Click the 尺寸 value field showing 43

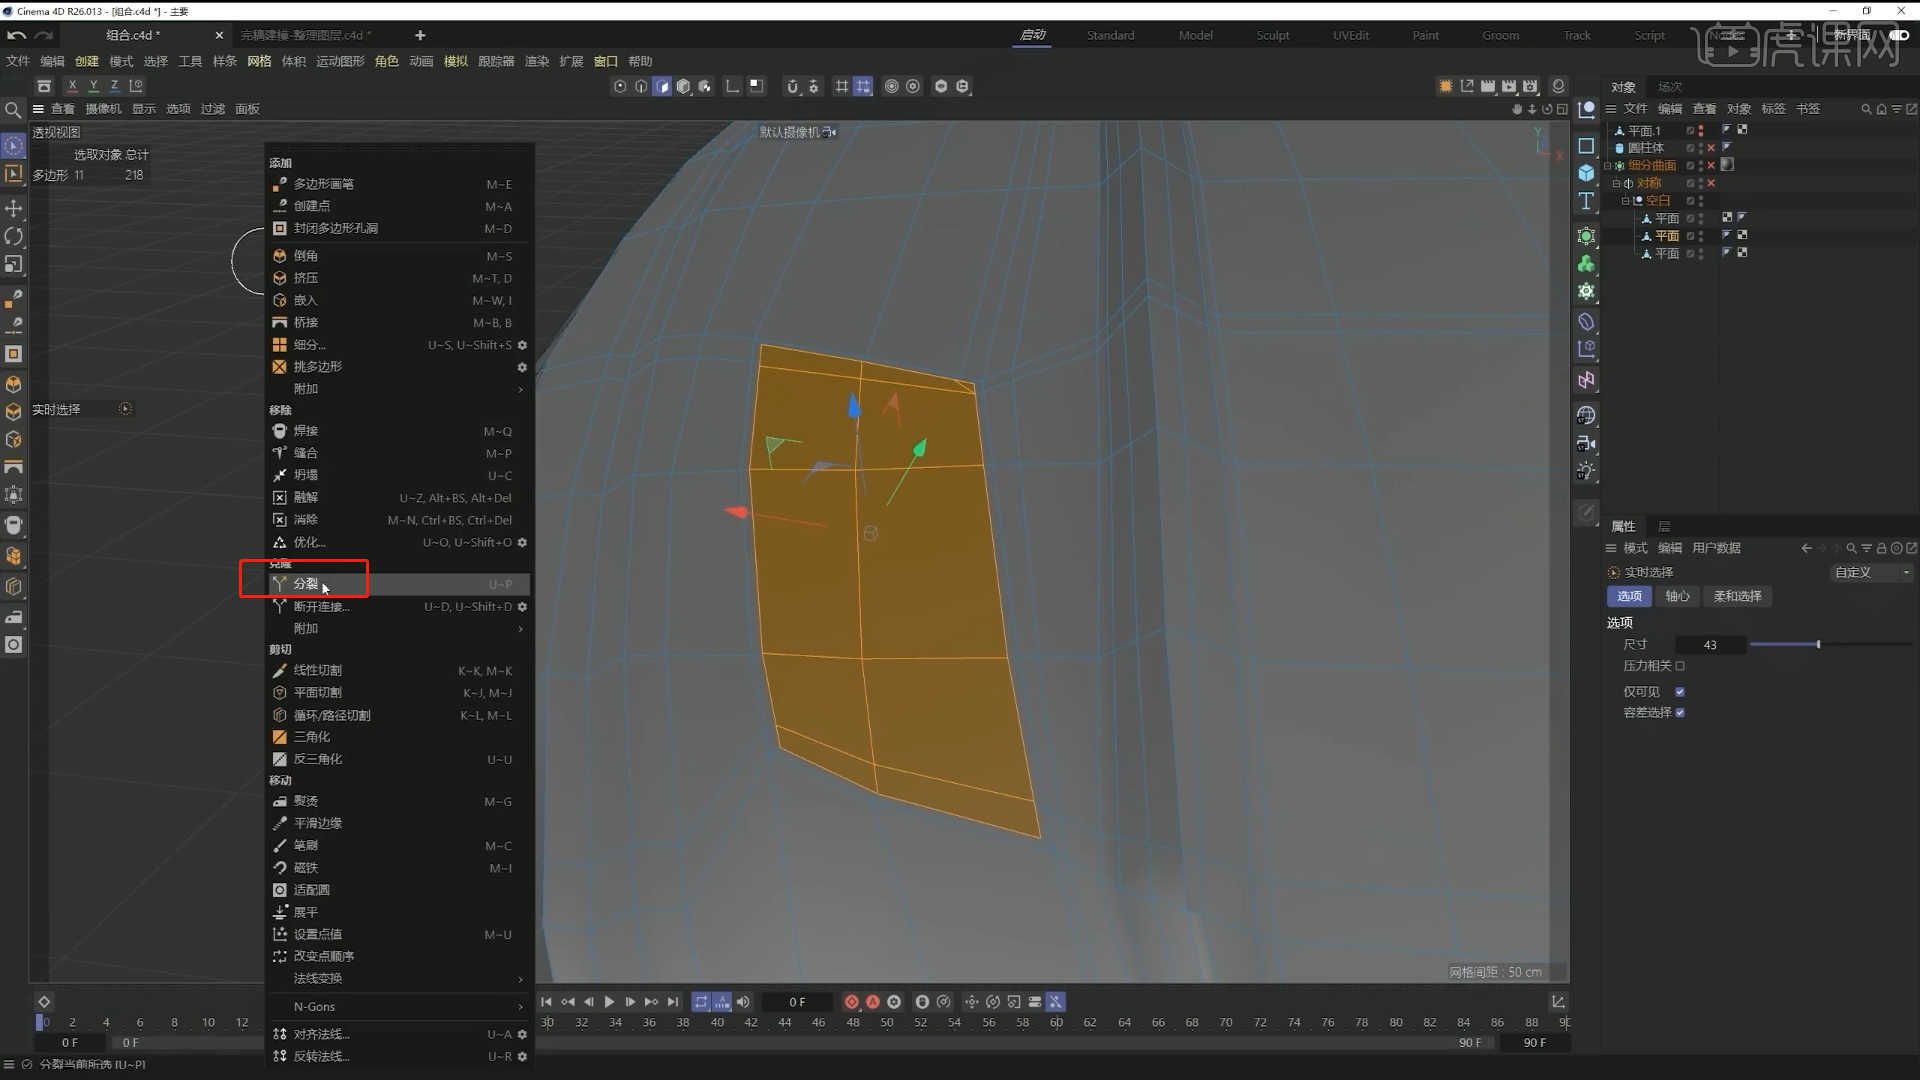pyautogui.click(x=1711, y=645)
